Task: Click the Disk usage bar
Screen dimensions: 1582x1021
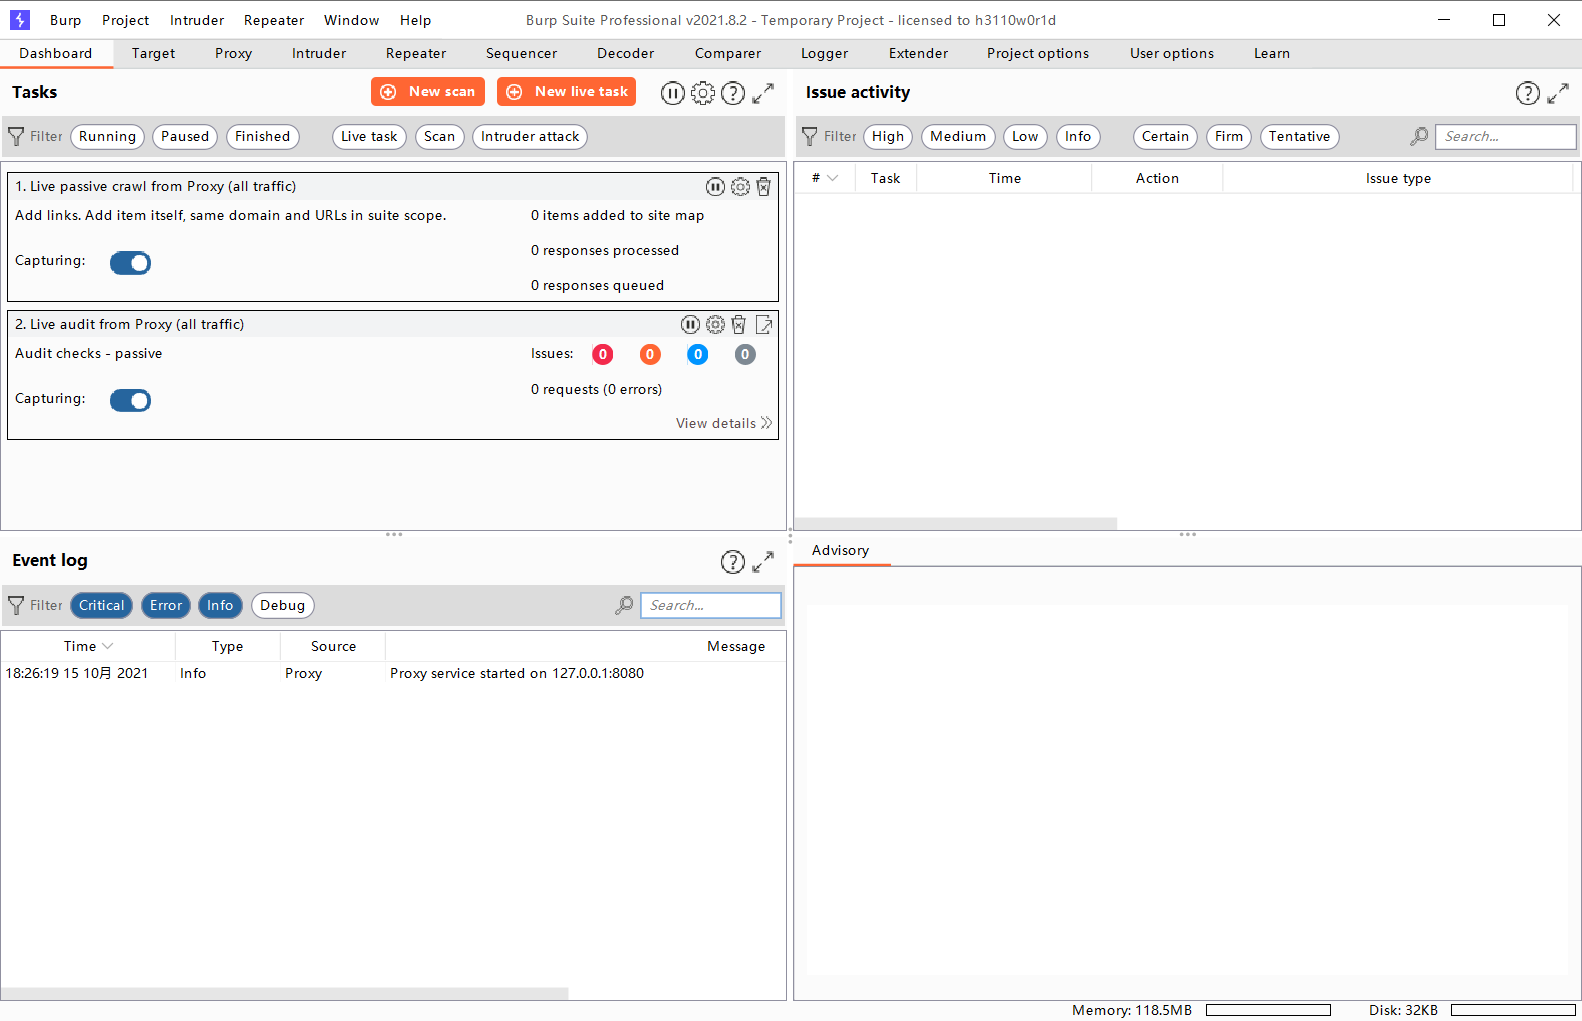Action: point(1513,1010)
